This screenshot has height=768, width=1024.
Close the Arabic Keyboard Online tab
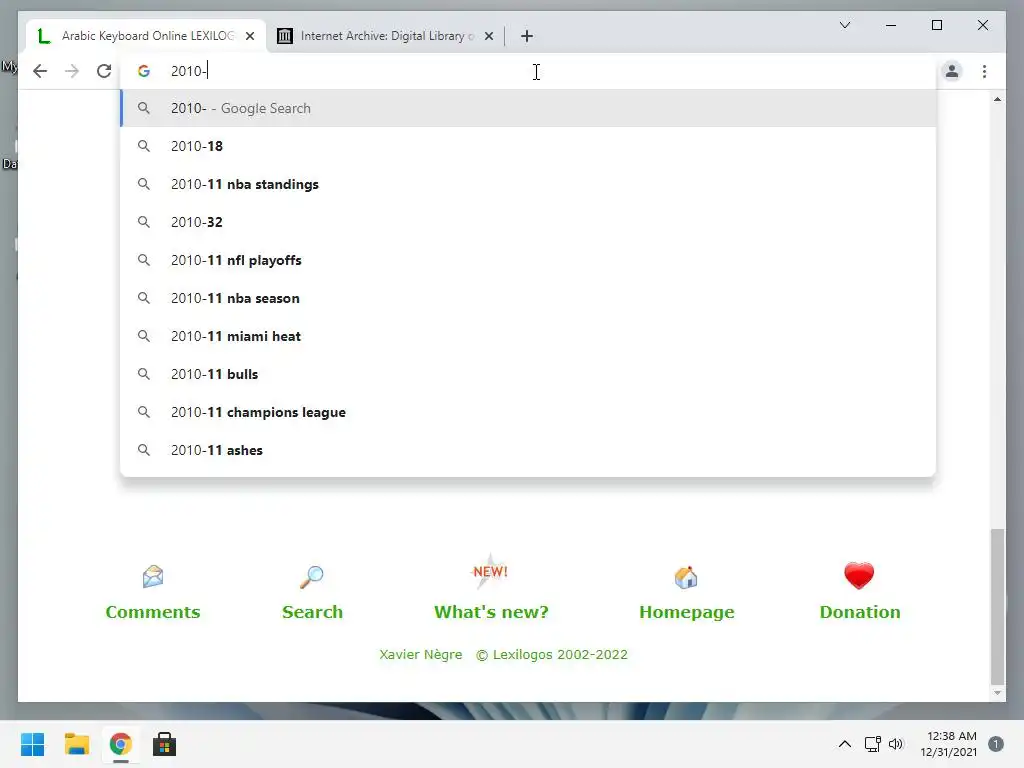tap(250, 36)
